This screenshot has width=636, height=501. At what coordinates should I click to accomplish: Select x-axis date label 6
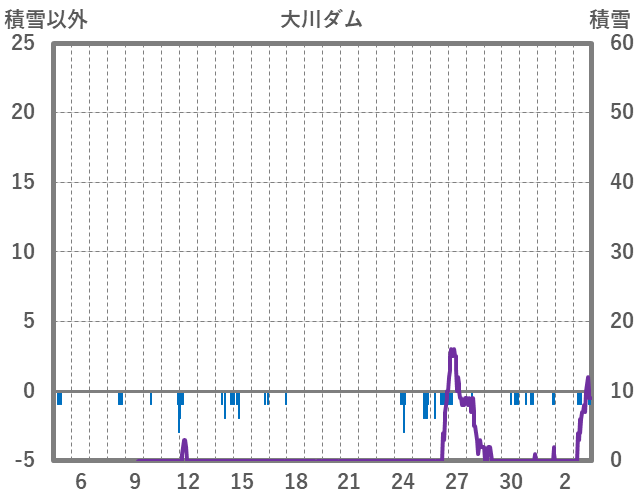81,480
